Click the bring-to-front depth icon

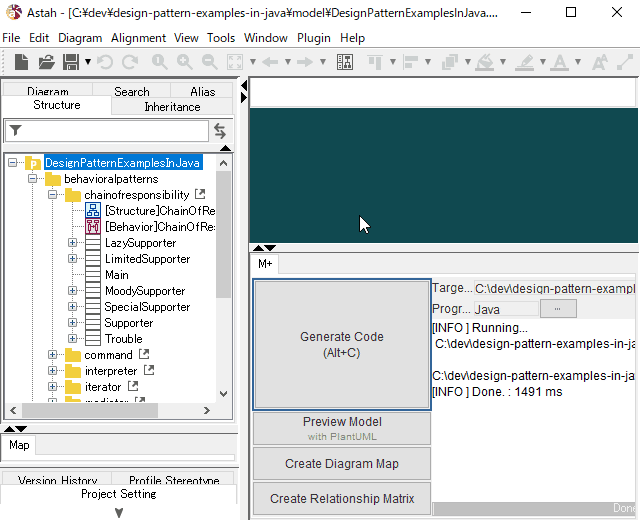click(x=450, y=62)
